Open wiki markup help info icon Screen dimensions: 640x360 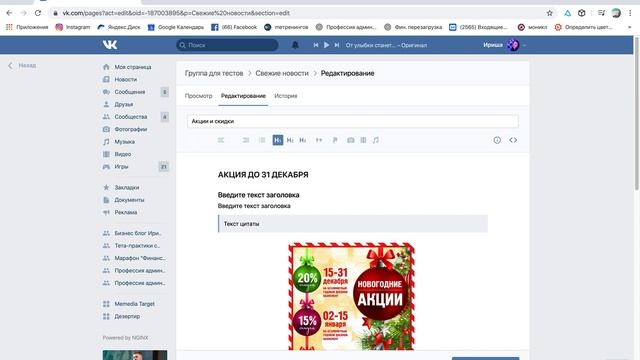[x=497, y=140]
